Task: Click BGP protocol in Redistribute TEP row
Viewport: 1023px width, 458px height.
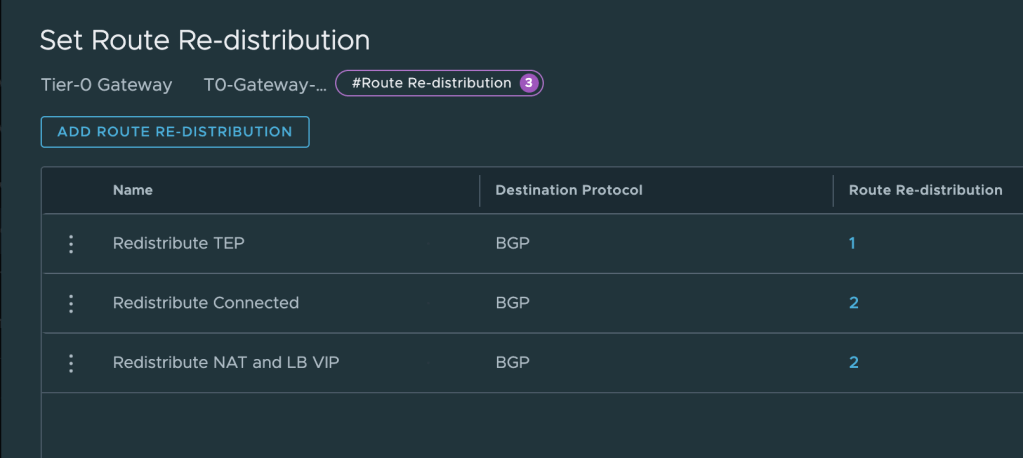Action: (512, 243)
